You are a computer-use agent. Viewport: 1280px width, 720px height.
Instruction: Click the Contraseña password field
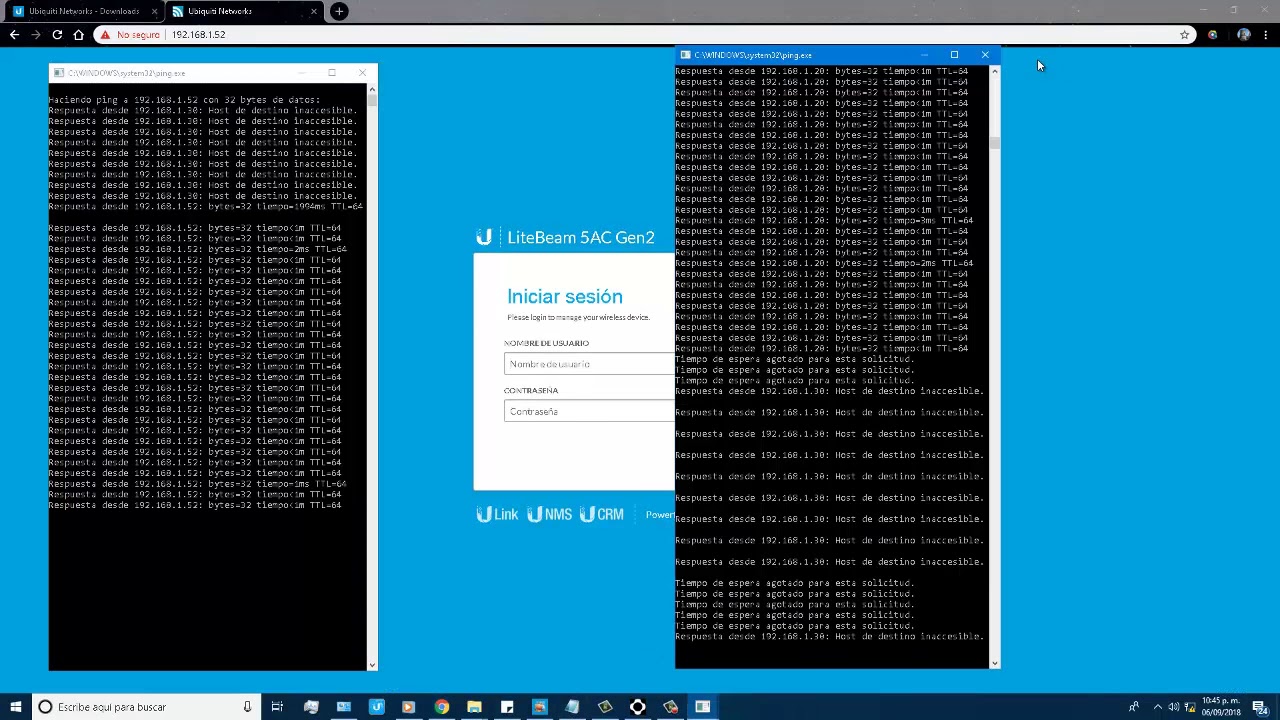click(x=589, y=411)
